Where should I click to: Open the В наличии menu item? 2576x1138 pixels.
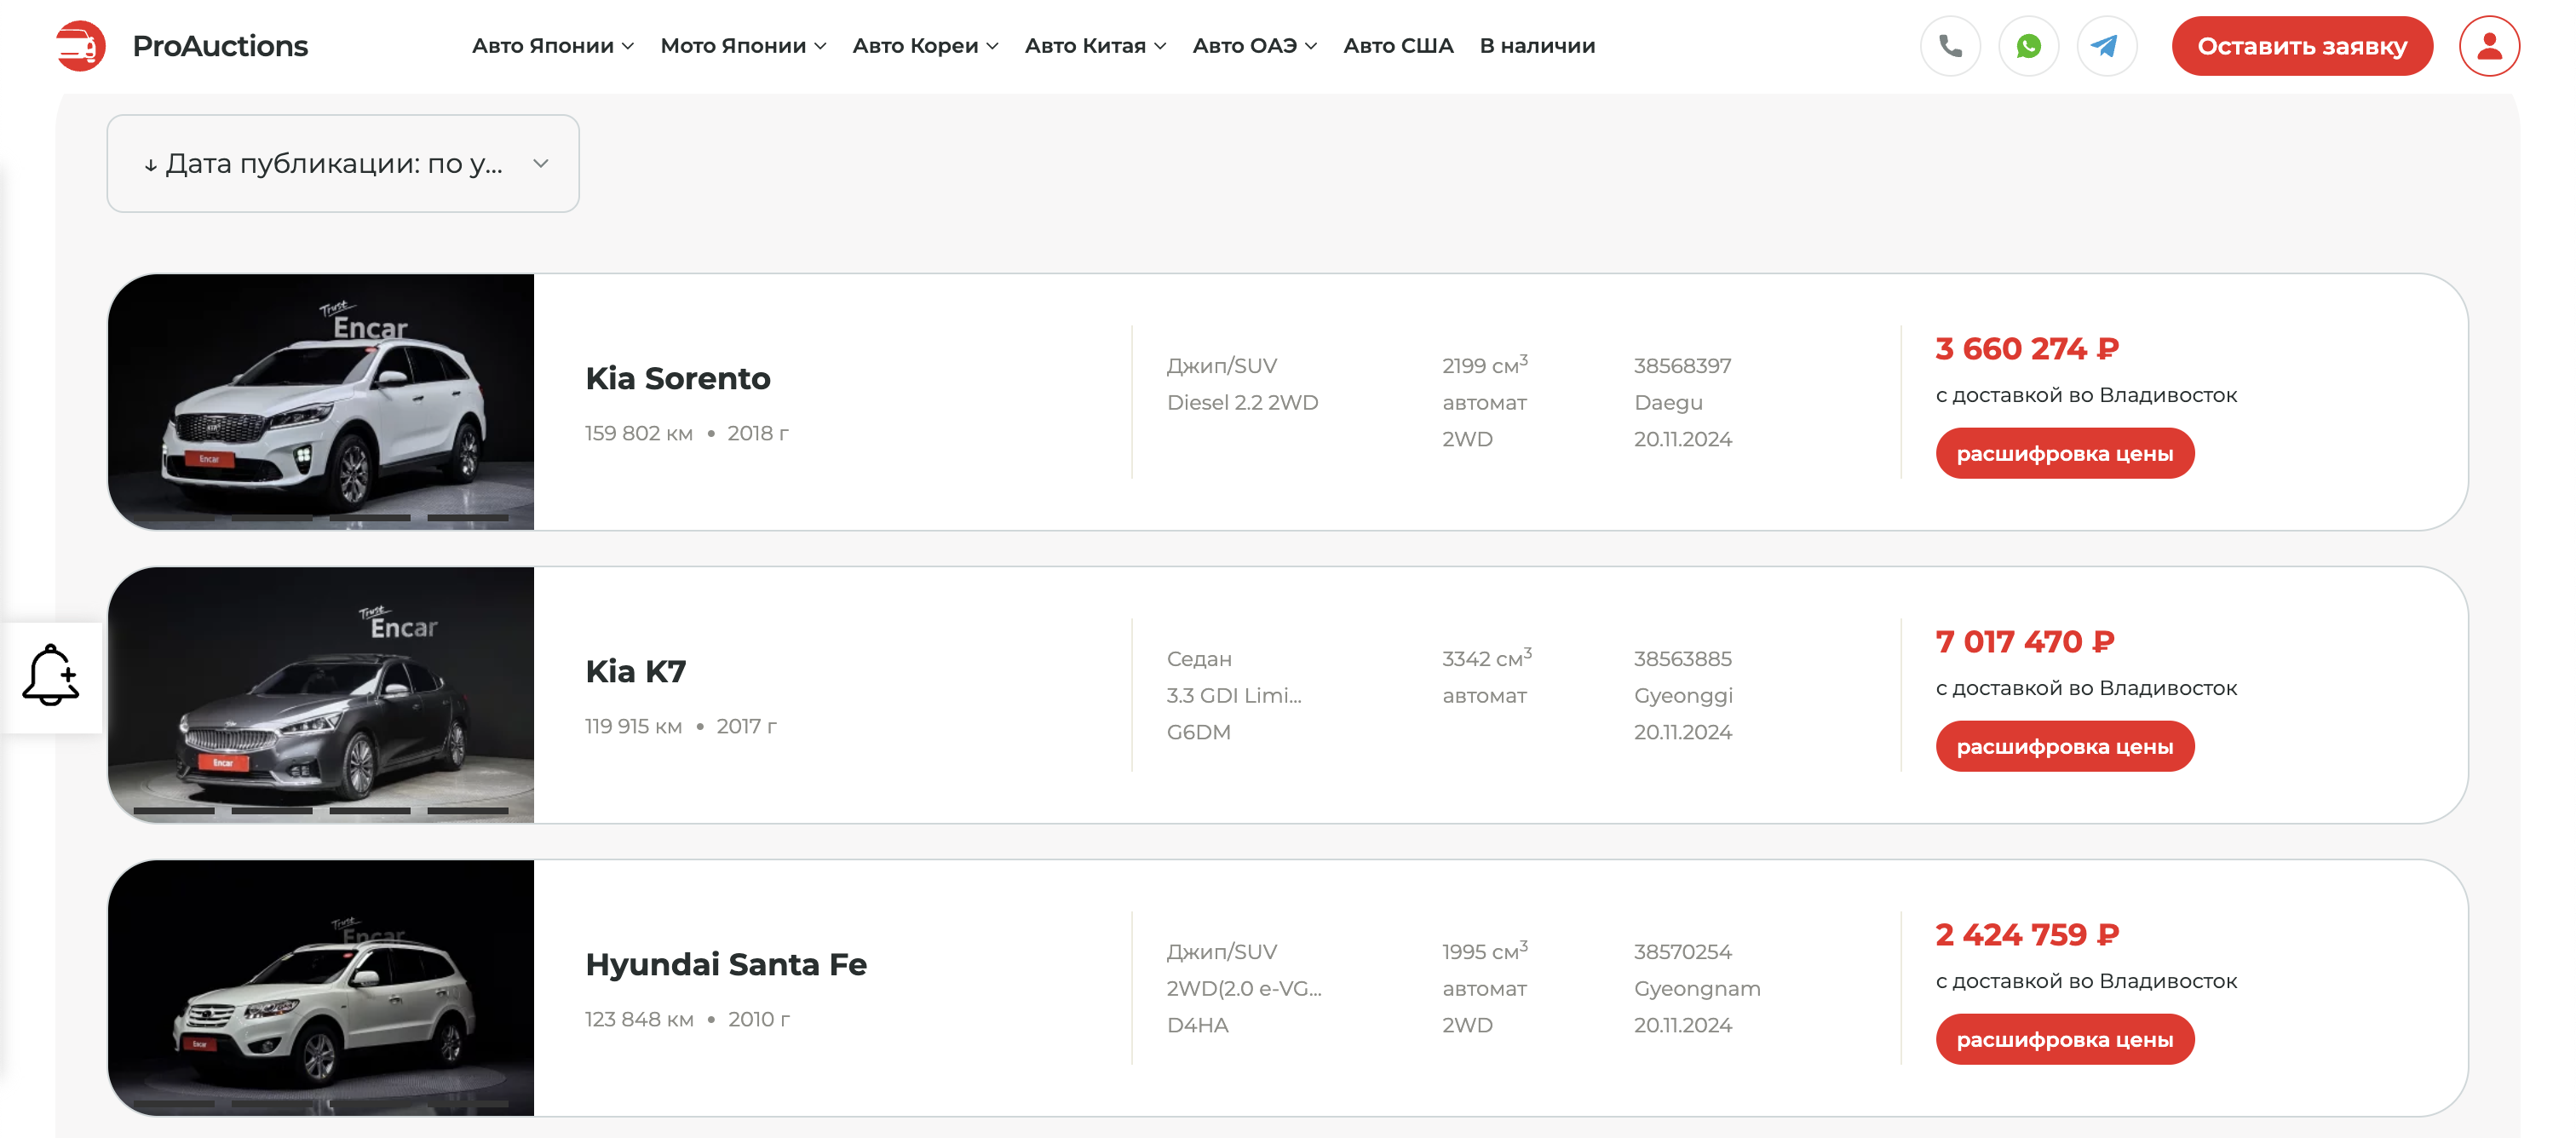pyautogui.click(x=1537, y=46)
